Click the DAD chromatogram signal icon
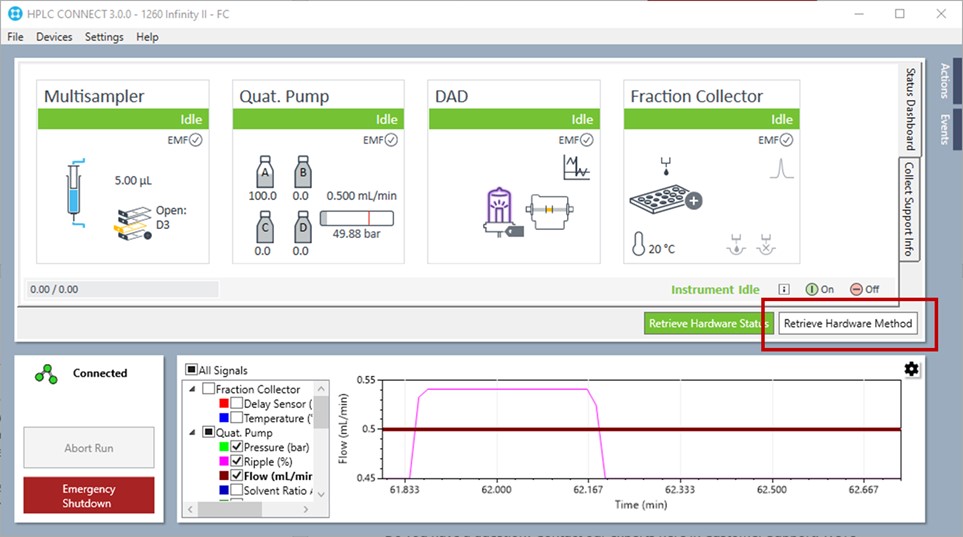Screen dimensions: 963x537 pyautogui.click(x=576, y=167)
